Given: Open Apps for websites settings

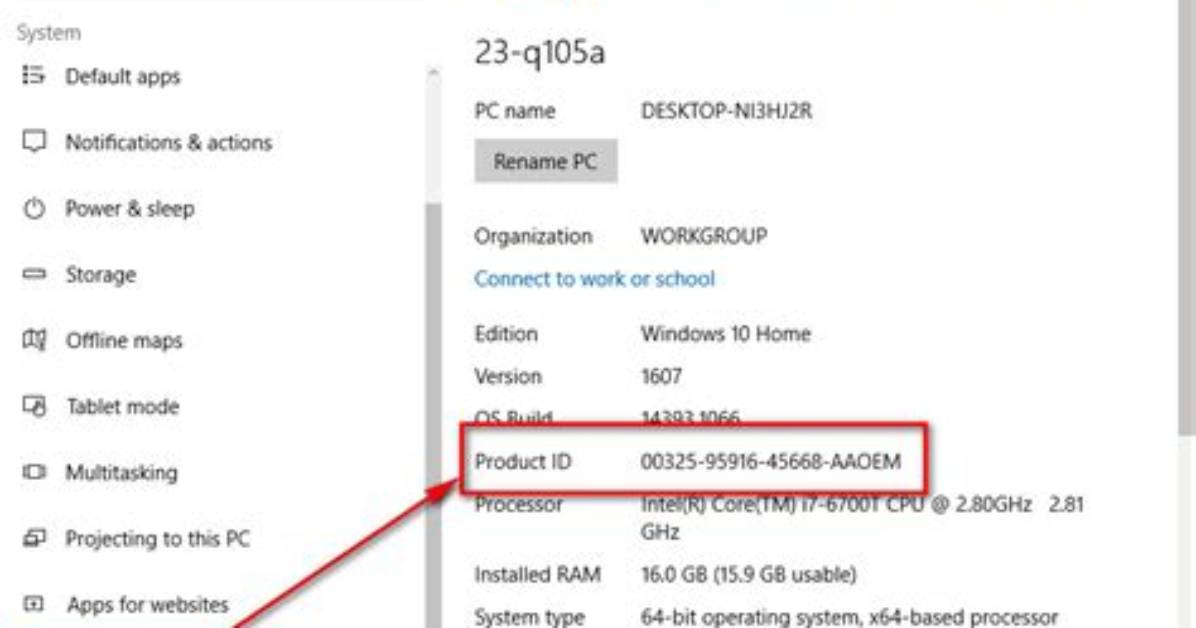Looking at the screenshot, I should pos(147,605).
